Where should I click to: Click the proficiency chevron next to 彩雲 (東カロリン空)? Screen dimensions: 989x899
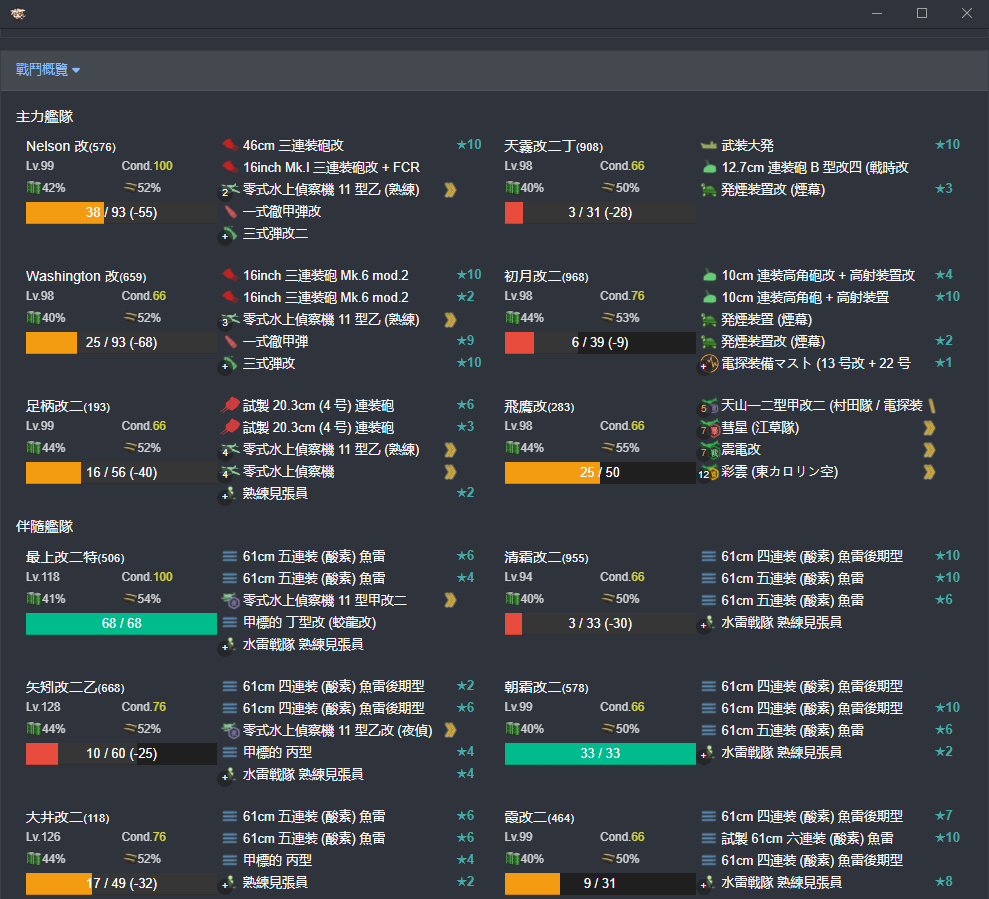929,472
